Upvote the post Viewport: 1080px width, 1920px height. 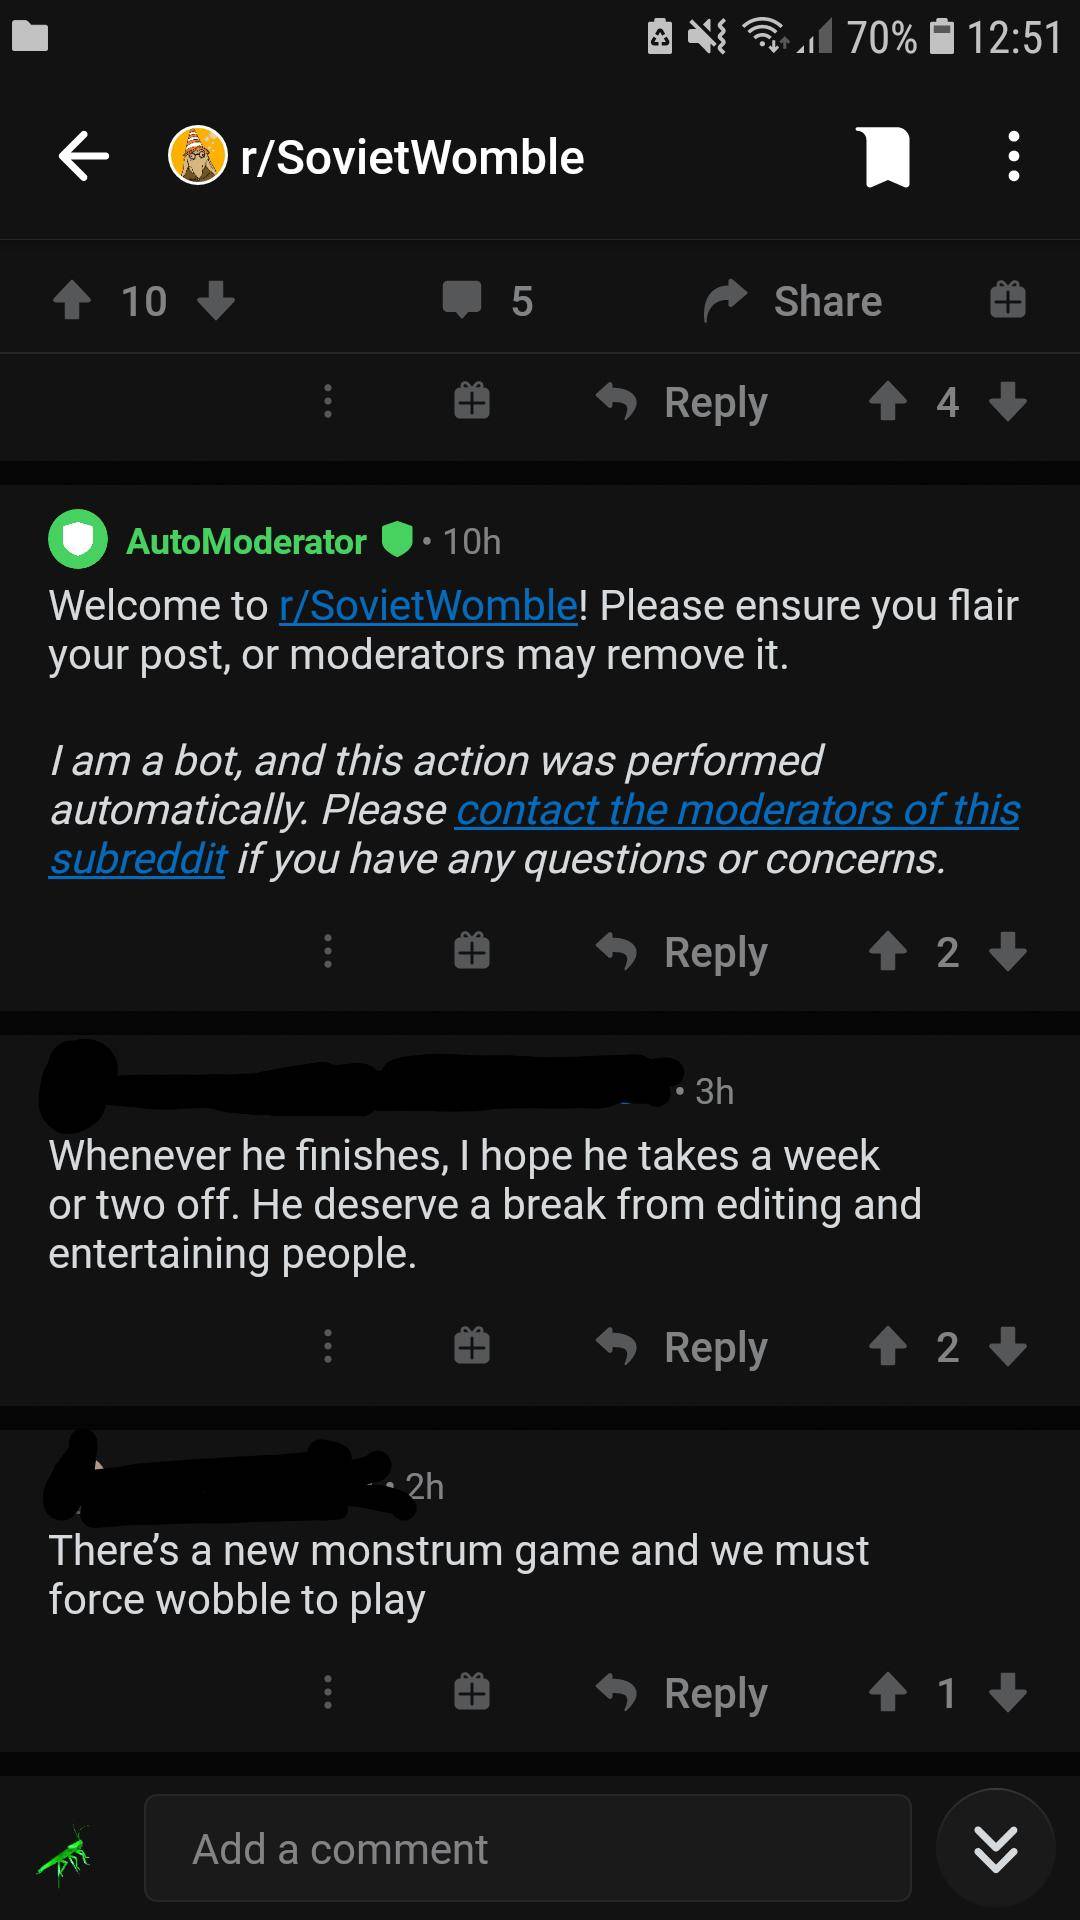[71, 299]
